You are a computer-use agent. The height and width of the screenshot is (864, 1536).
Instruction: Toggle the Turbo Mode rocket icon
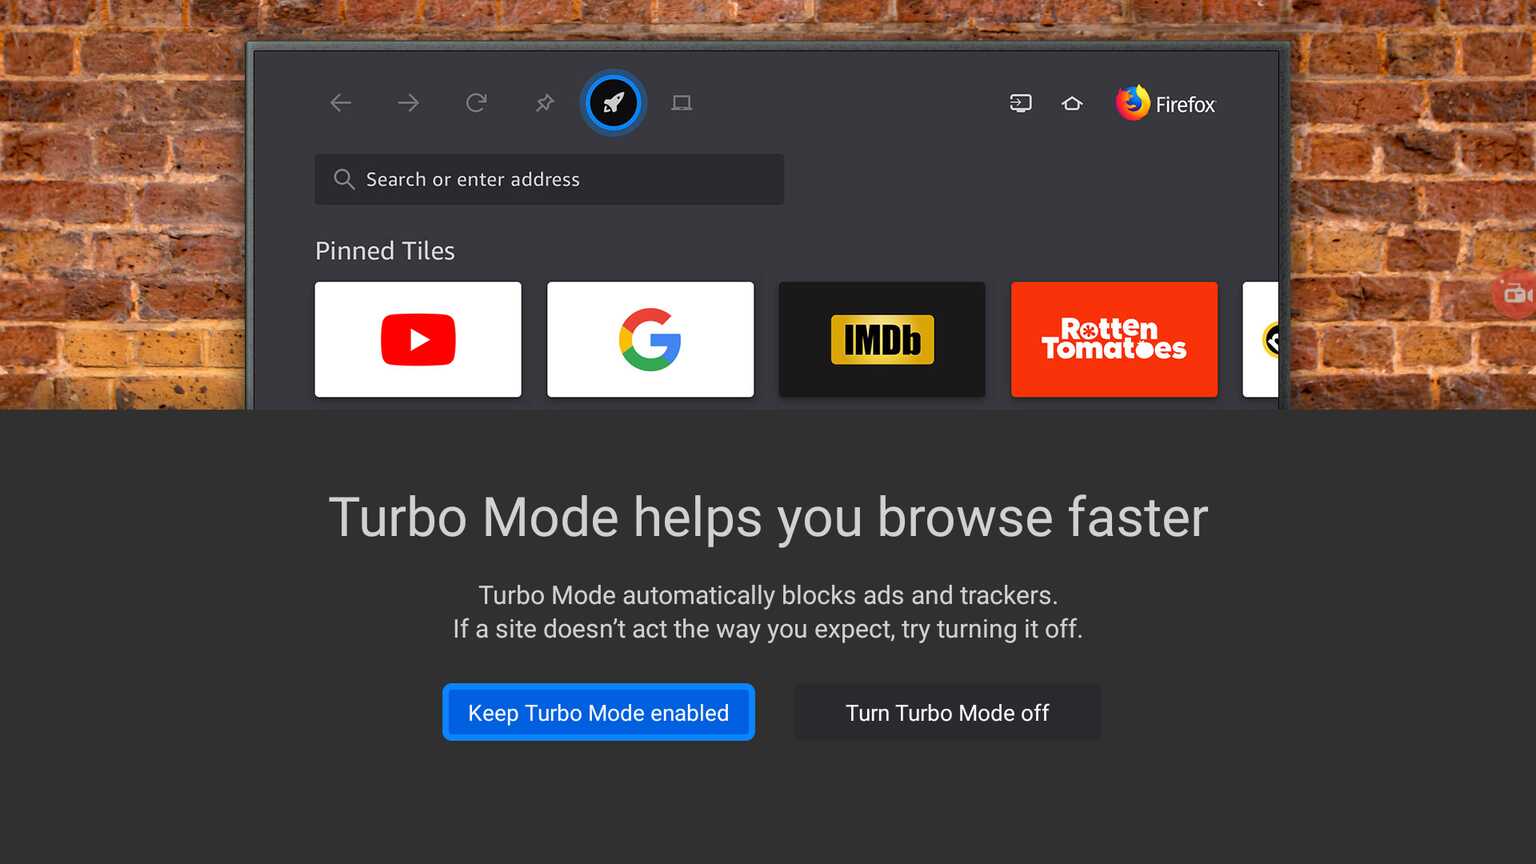[613, 103]
